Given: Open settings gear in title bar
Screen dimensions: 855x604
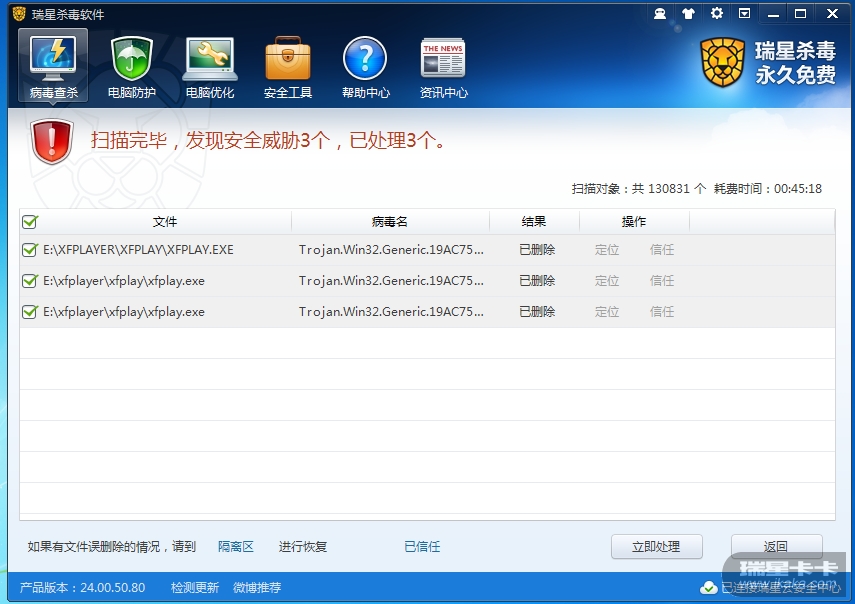Looking at the screenshot, I should tap(716, 13).
